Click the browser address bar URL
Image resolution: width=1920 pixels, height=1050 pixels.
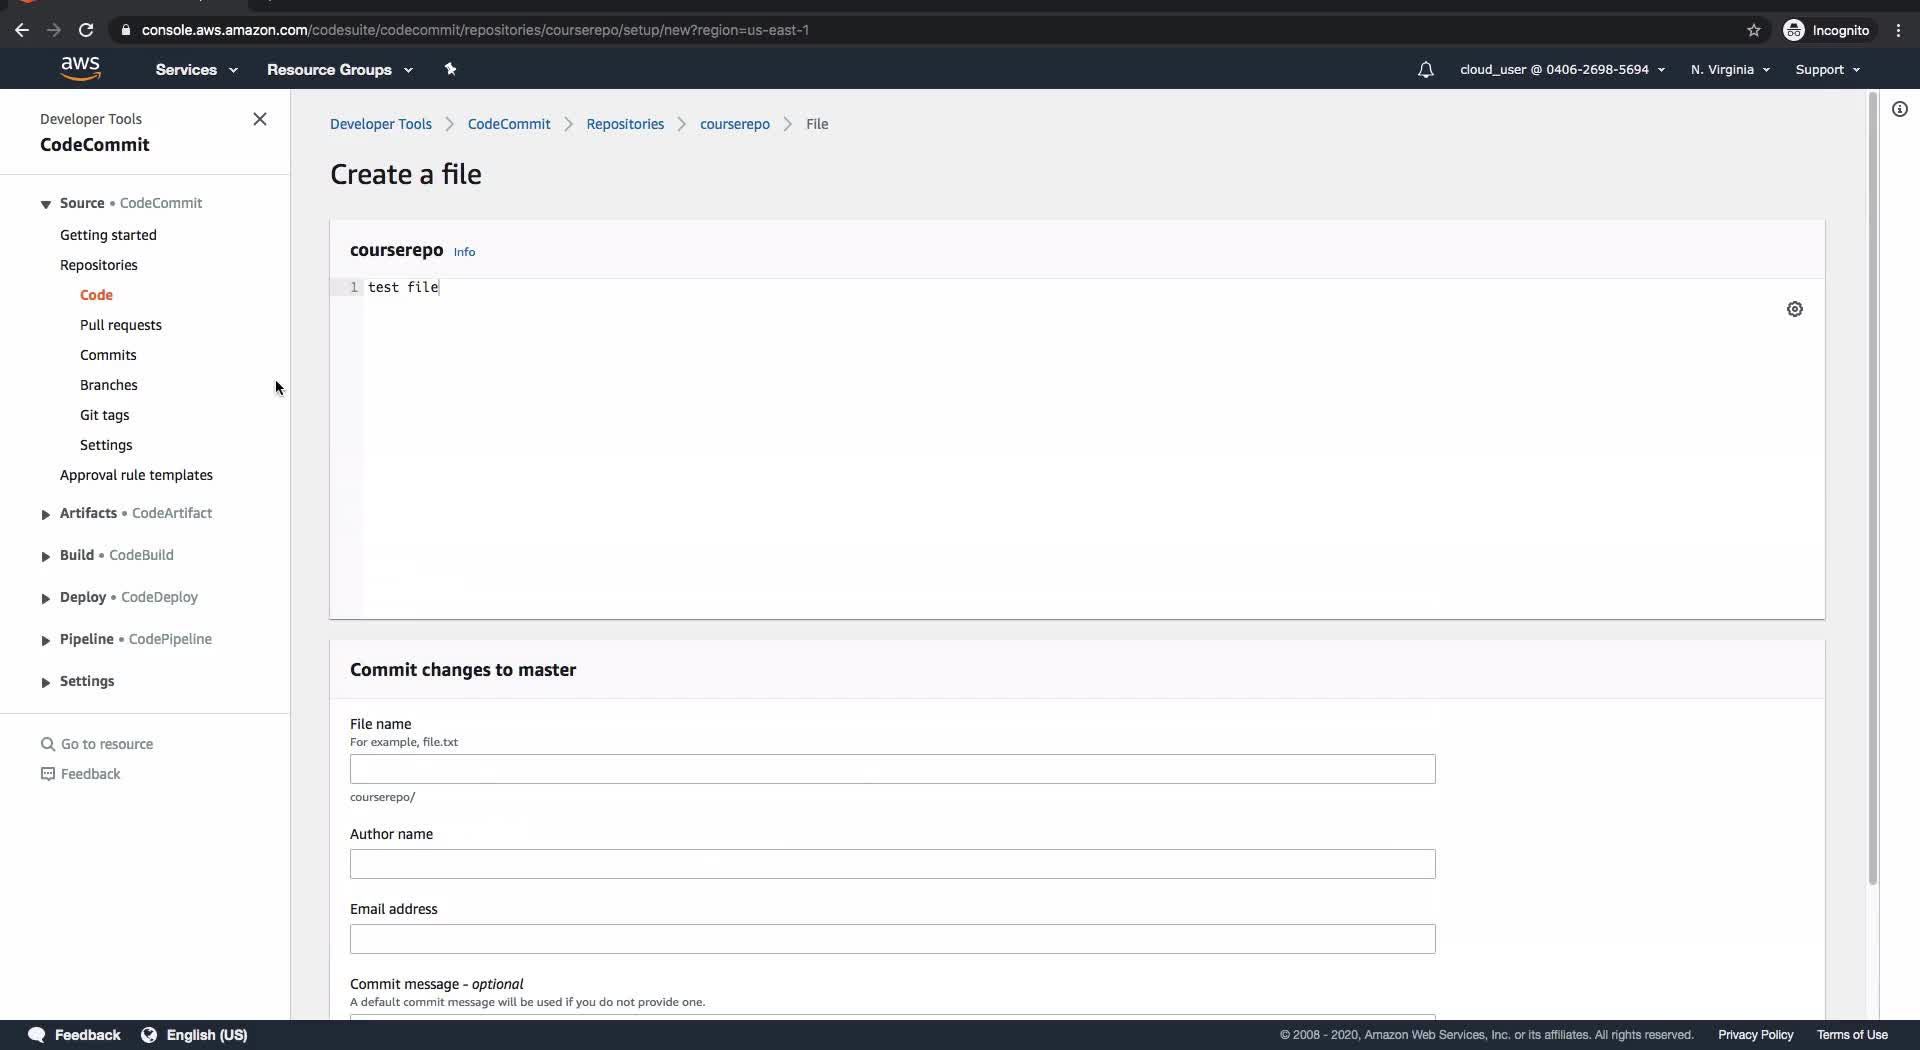pos(475,30)
